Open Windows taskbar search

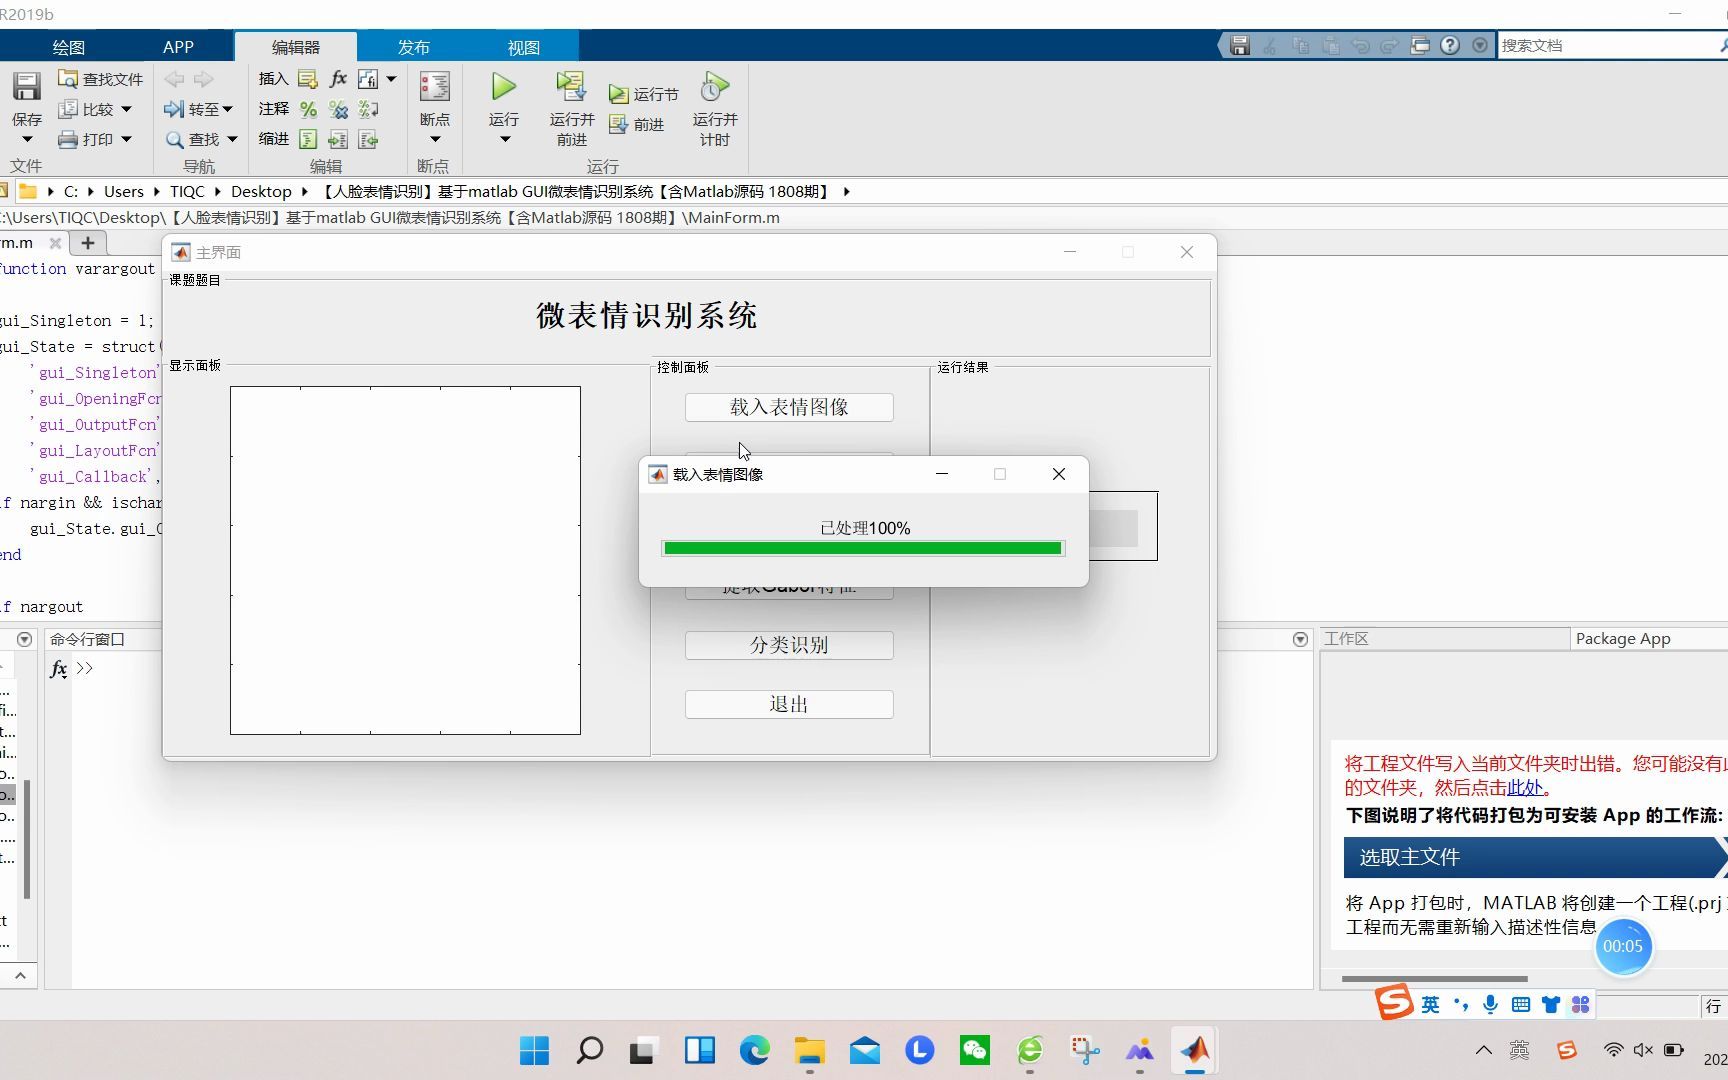[x=589, y=1050]
